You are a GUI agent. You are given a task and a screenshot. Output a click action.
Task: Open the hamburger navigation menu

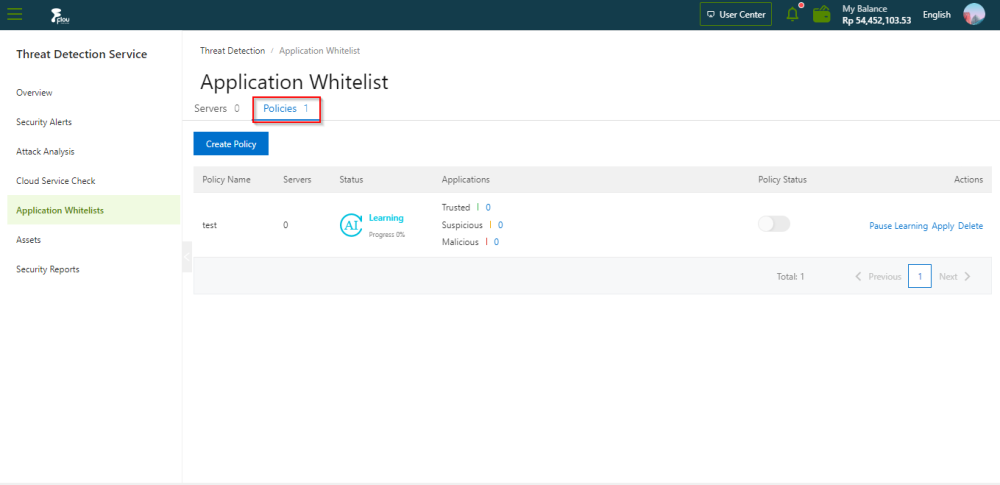point(15,14)
